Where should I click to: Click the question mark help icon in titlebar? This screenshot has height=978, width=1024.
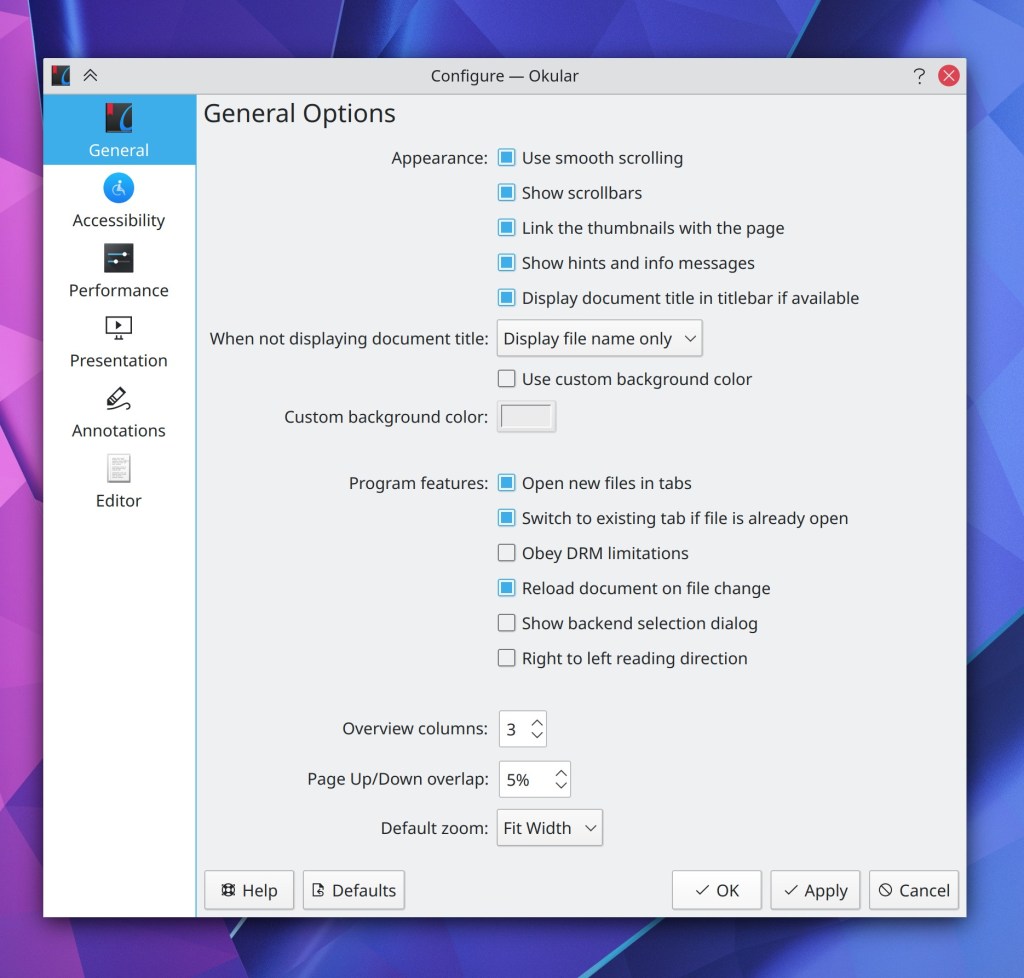click(919, 76)
